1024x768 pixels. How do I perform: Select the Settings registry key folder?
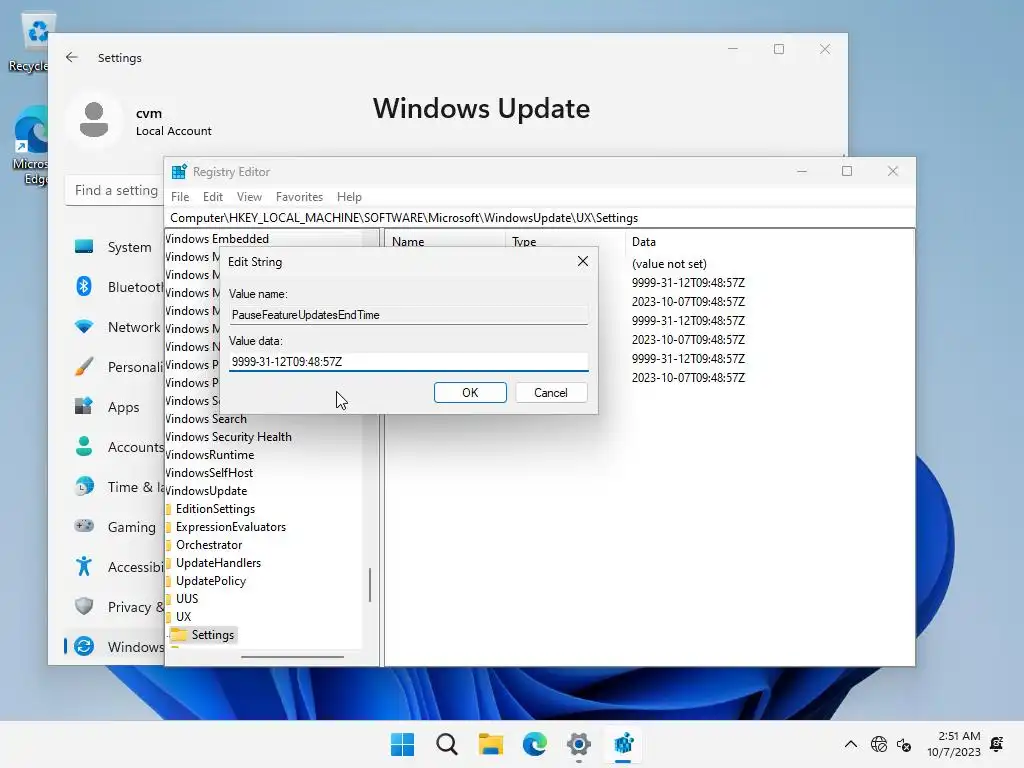click(202, 635)
